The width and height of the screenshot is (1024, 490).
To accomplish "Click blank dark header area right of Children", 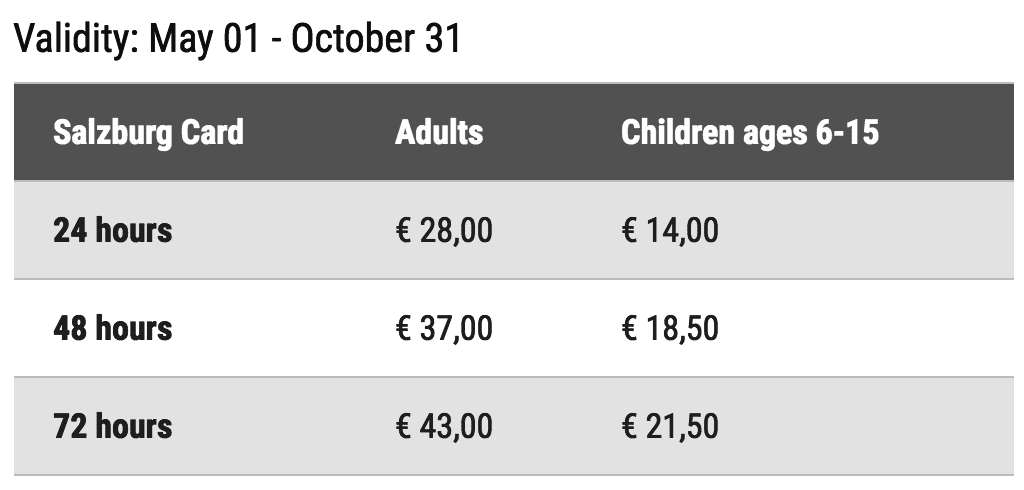I will coord(950,133).
